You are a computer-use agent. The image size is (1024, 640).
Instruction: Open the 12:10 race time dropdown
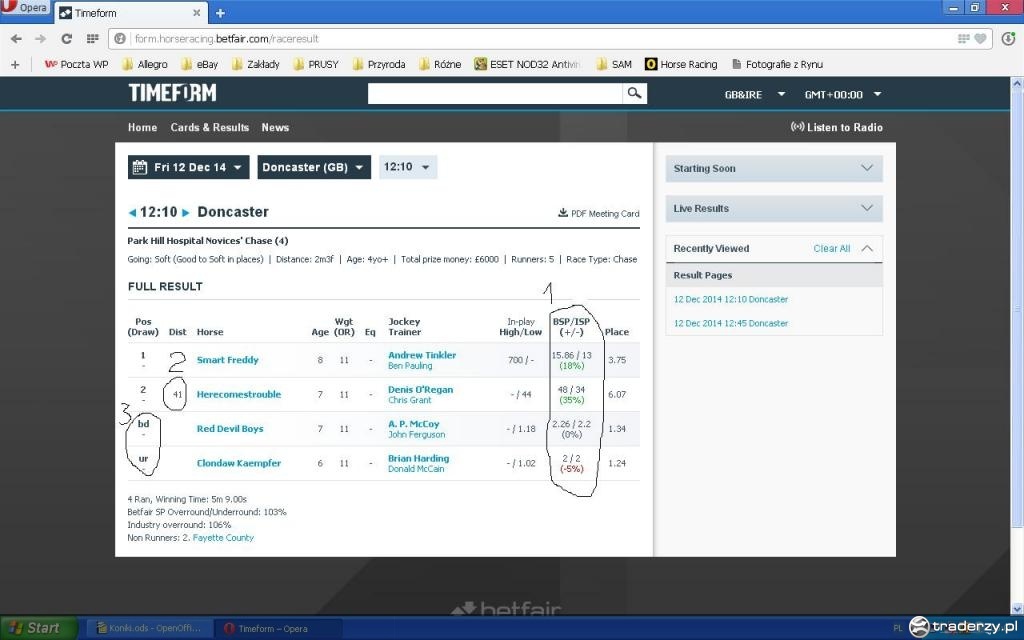(x=408, y=167)
